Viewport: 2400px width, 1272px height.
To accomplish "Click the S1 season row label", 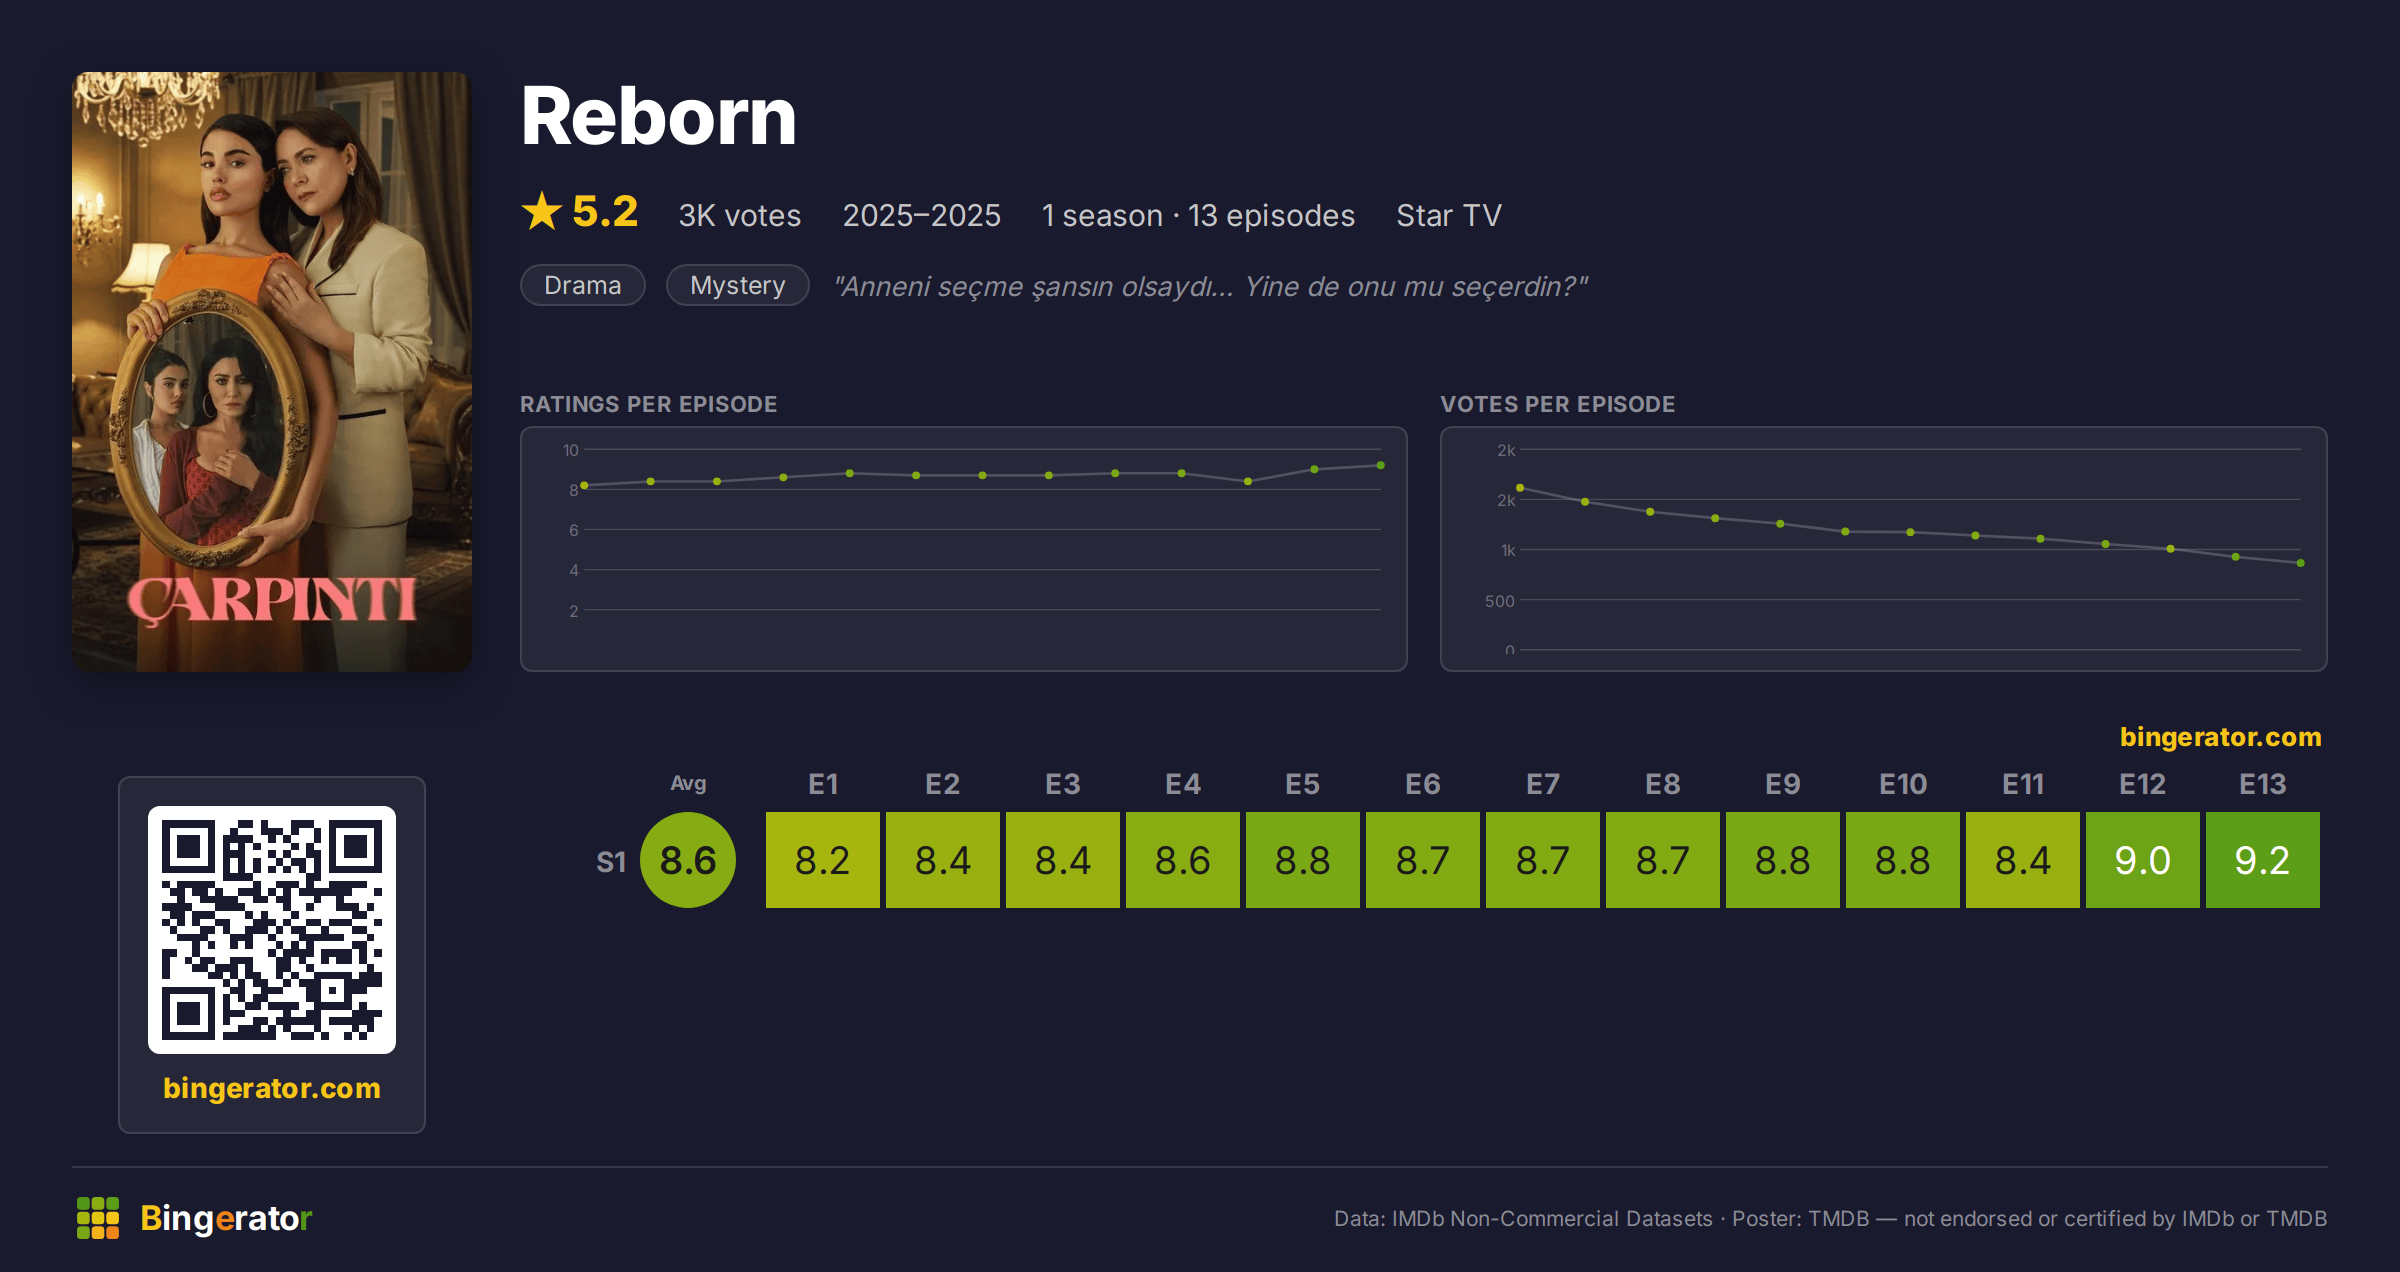I will [611, 862].
